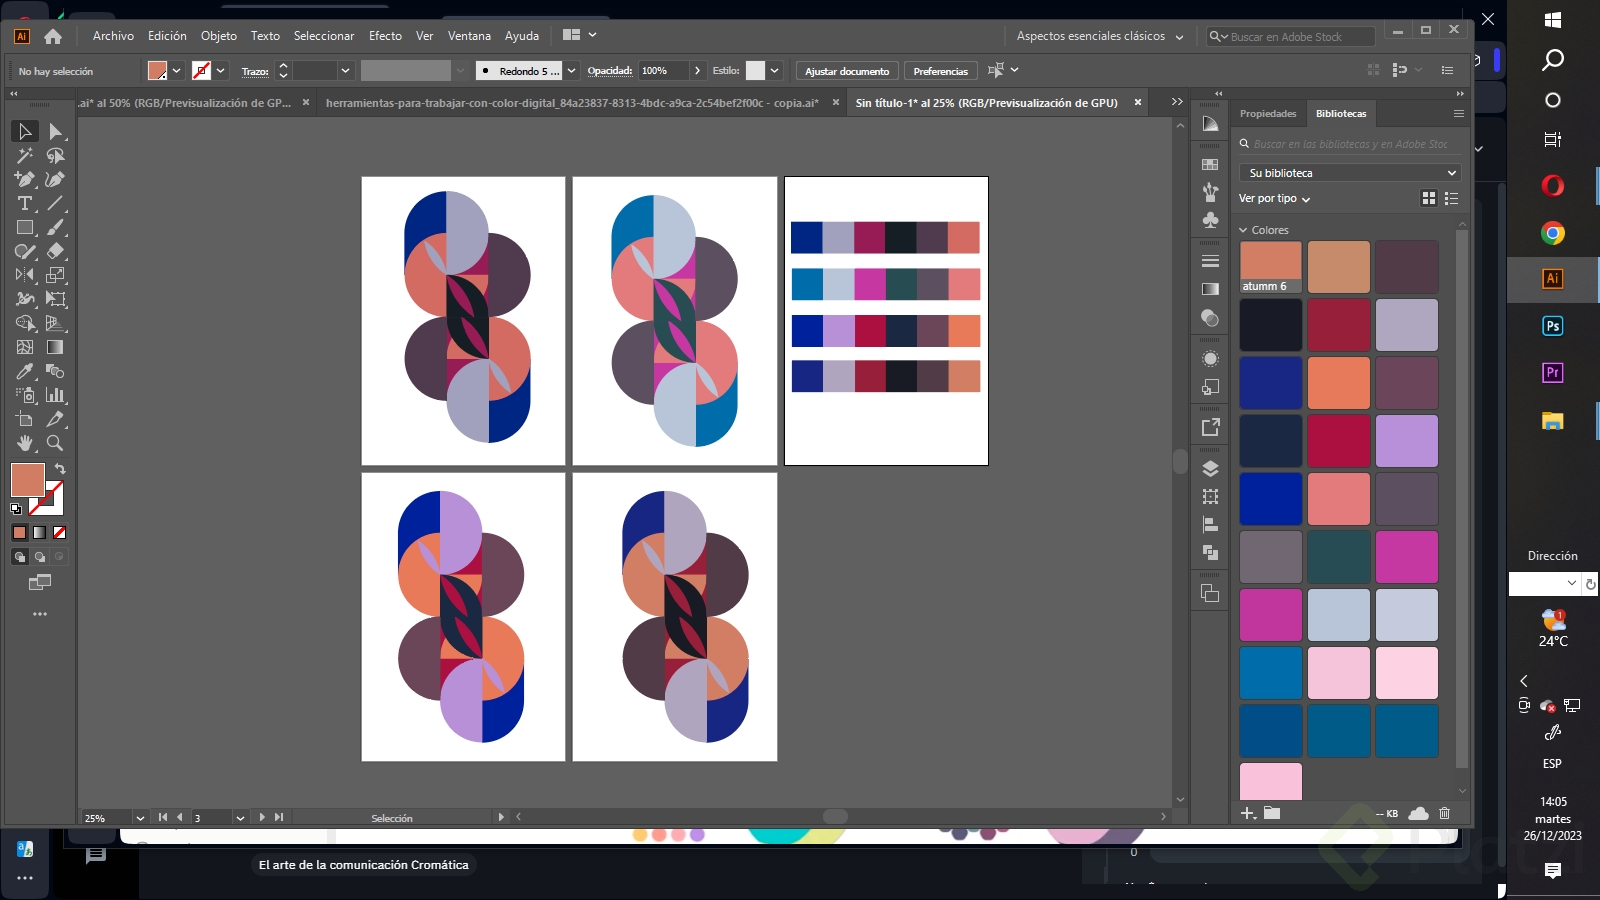Open the Ver por tipo dropdown

[x=1274, y=198]
